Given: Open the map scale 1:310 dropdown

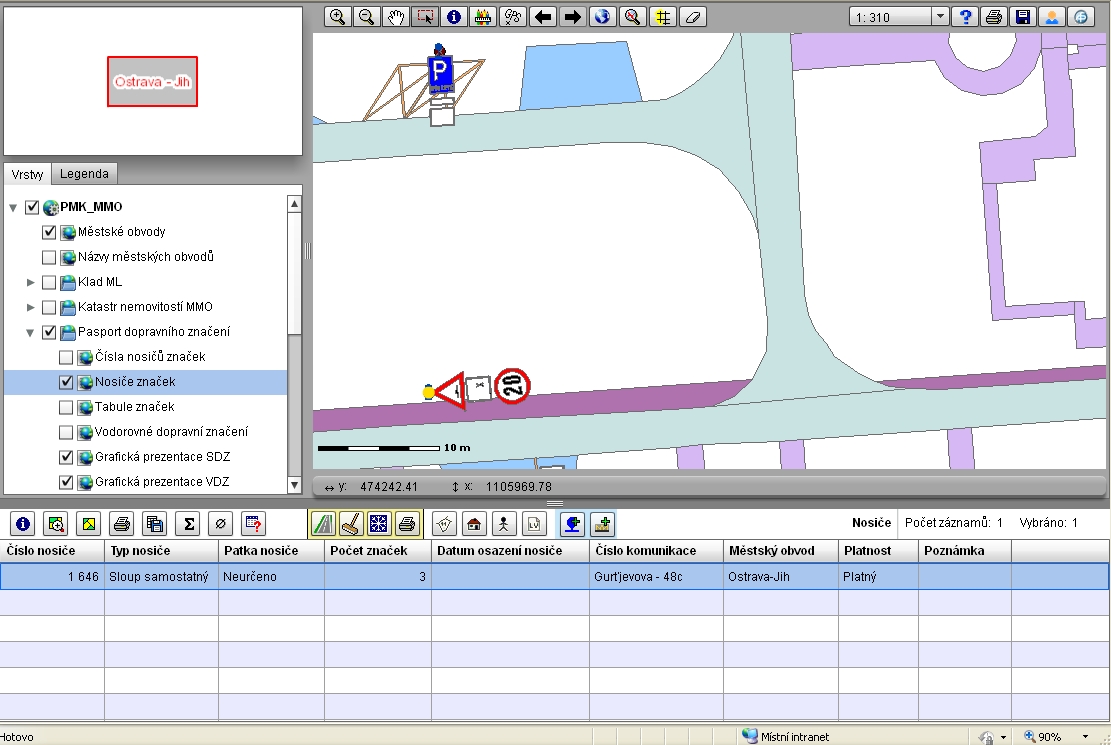Looking at the screenshot, I should tap(940, 17).
